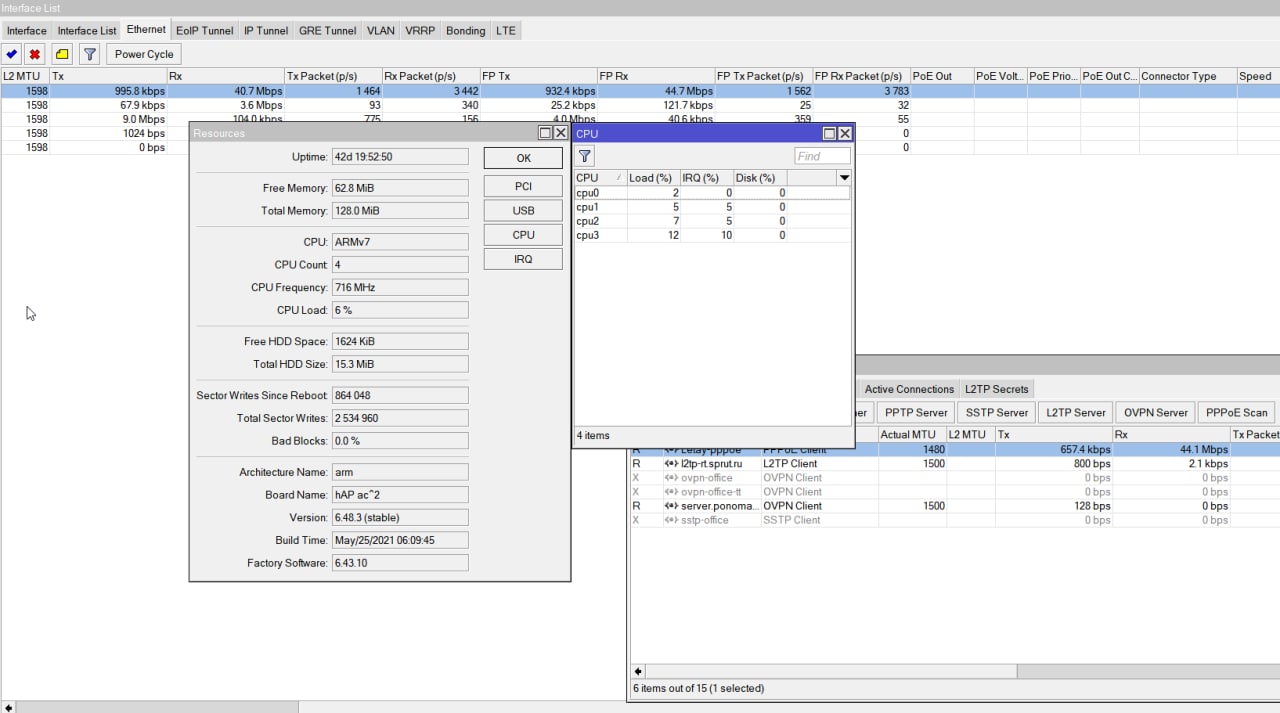This screenshot has width=1280, height=713.
Task: Open the Interface List filter funnel
Action: (x=89, y=54)
